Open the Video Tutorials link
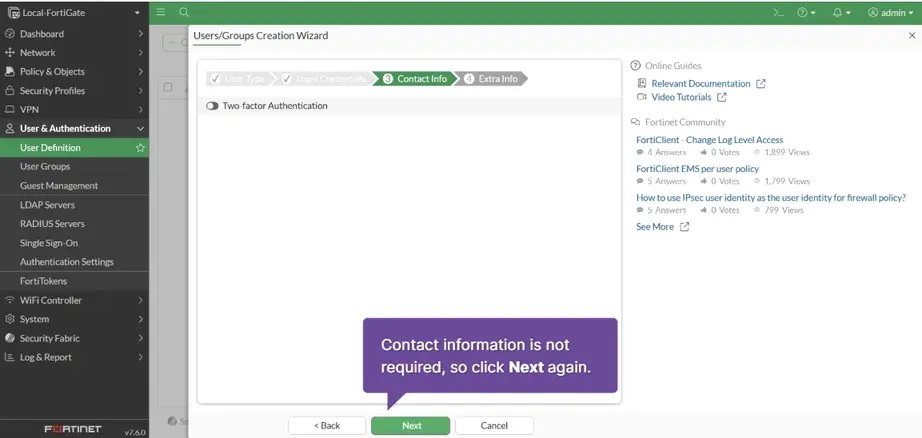Viewport: 922px width, 438px height. (x=682, y=97)
